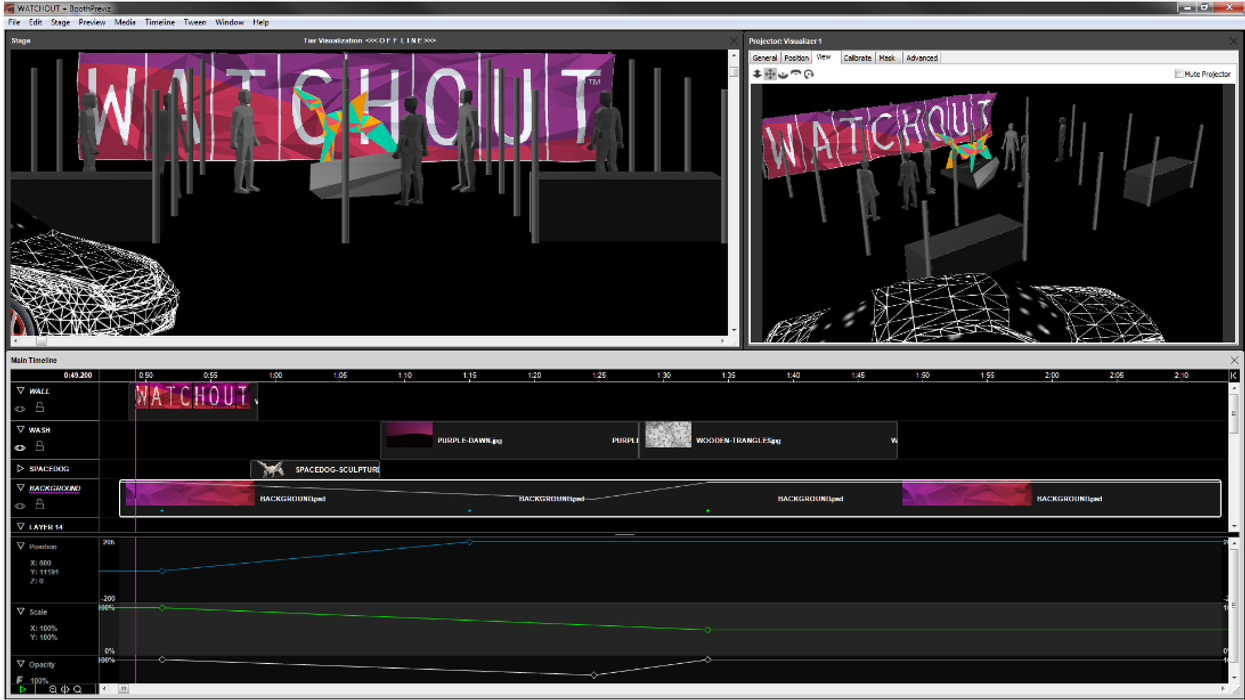Select the pan/move view tool icon
1245x700 pixels.
770,74
